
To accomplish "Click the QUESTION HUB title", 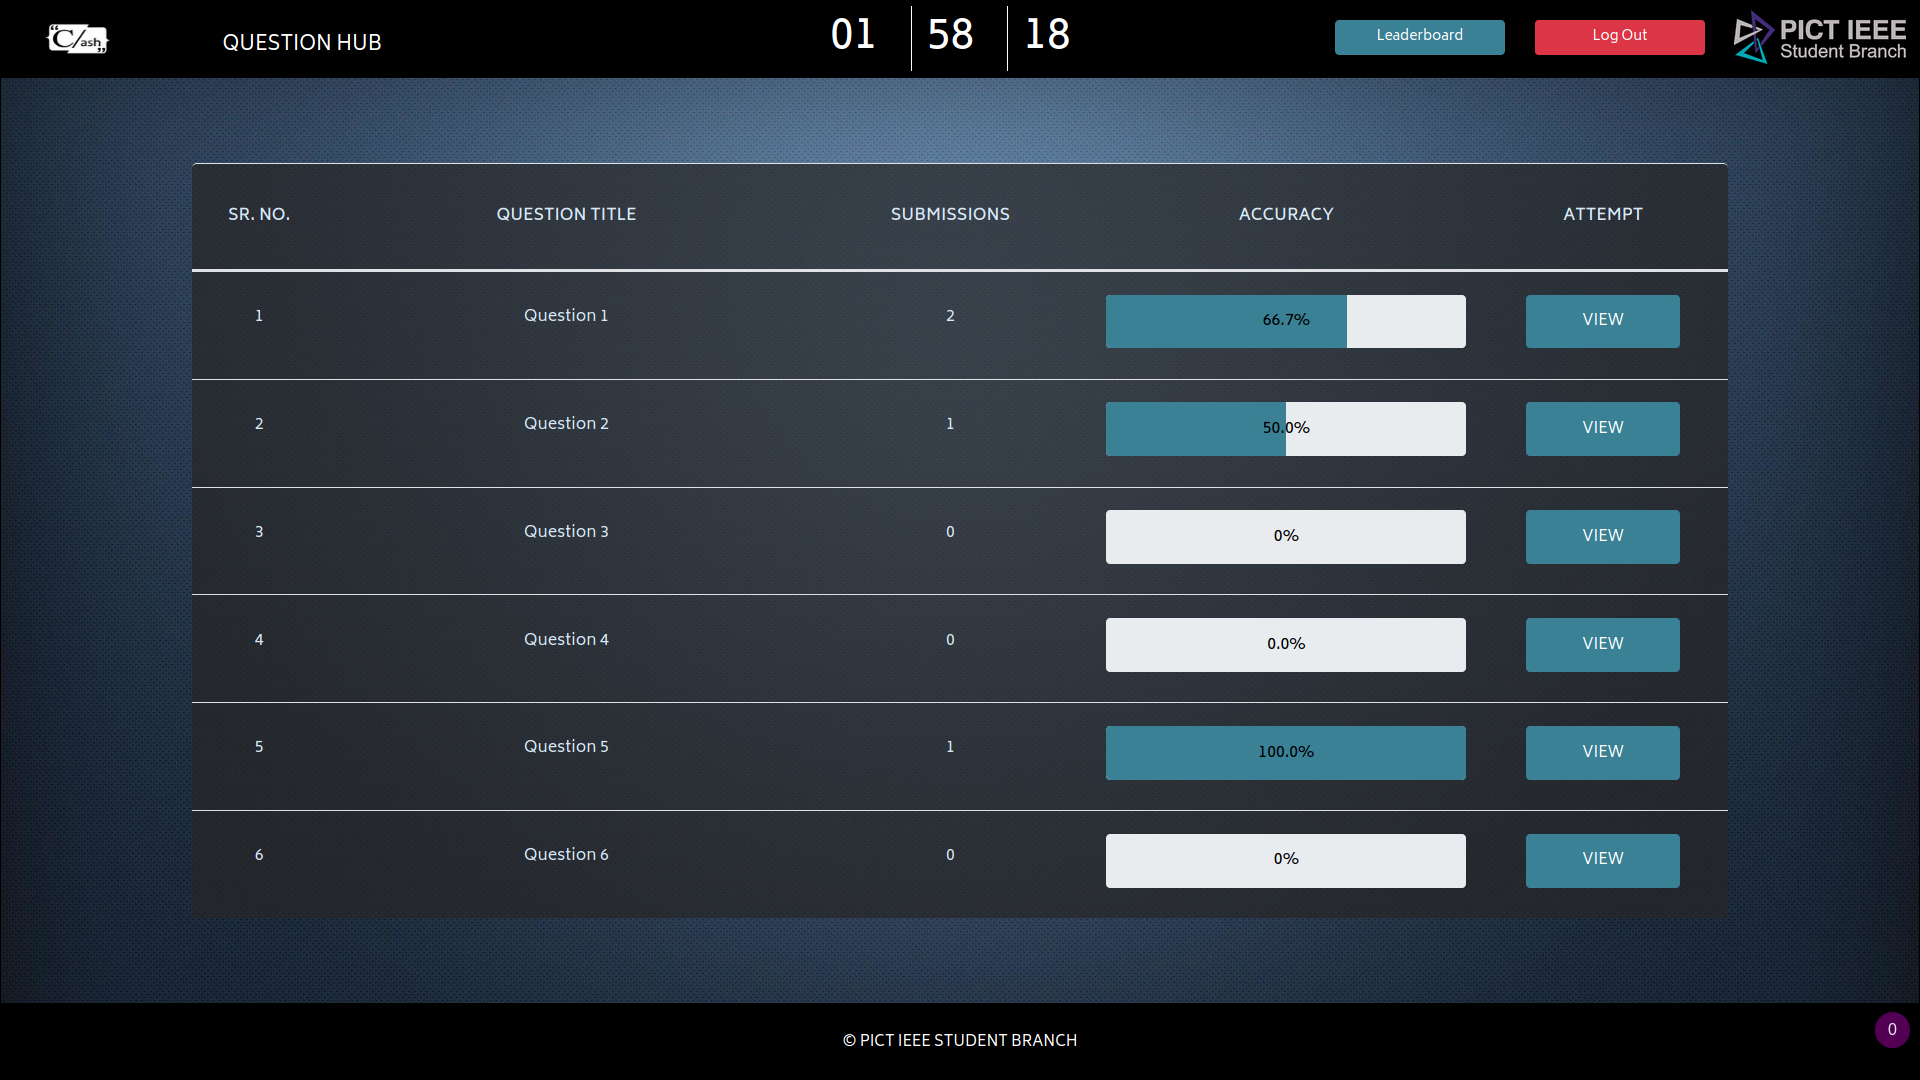I will 301,42.
